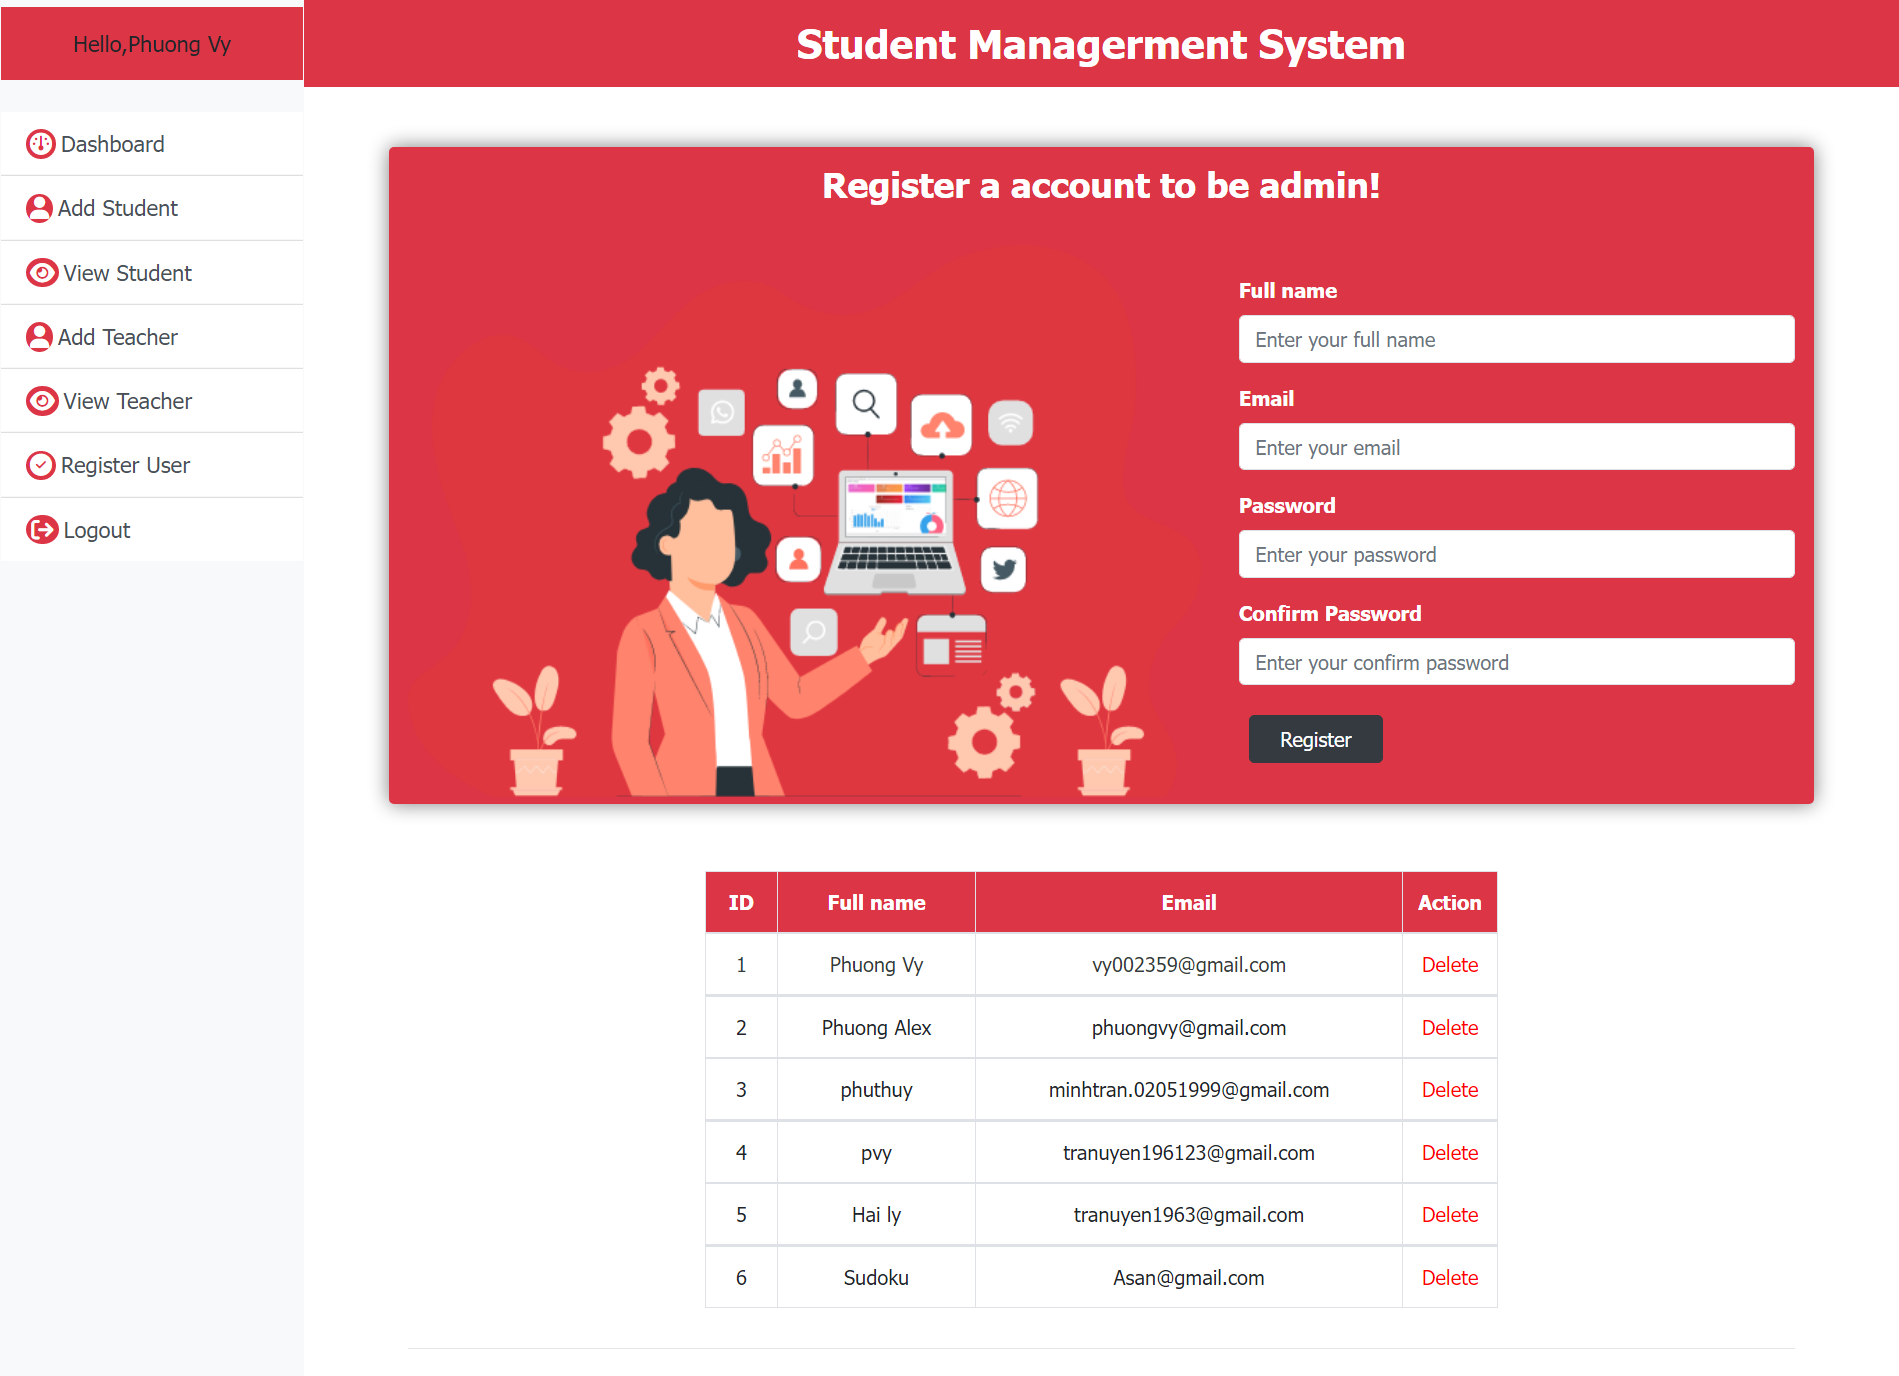Go to Add Student page
Screen dimensions: 1899x1376
click(x=152, y=208)
